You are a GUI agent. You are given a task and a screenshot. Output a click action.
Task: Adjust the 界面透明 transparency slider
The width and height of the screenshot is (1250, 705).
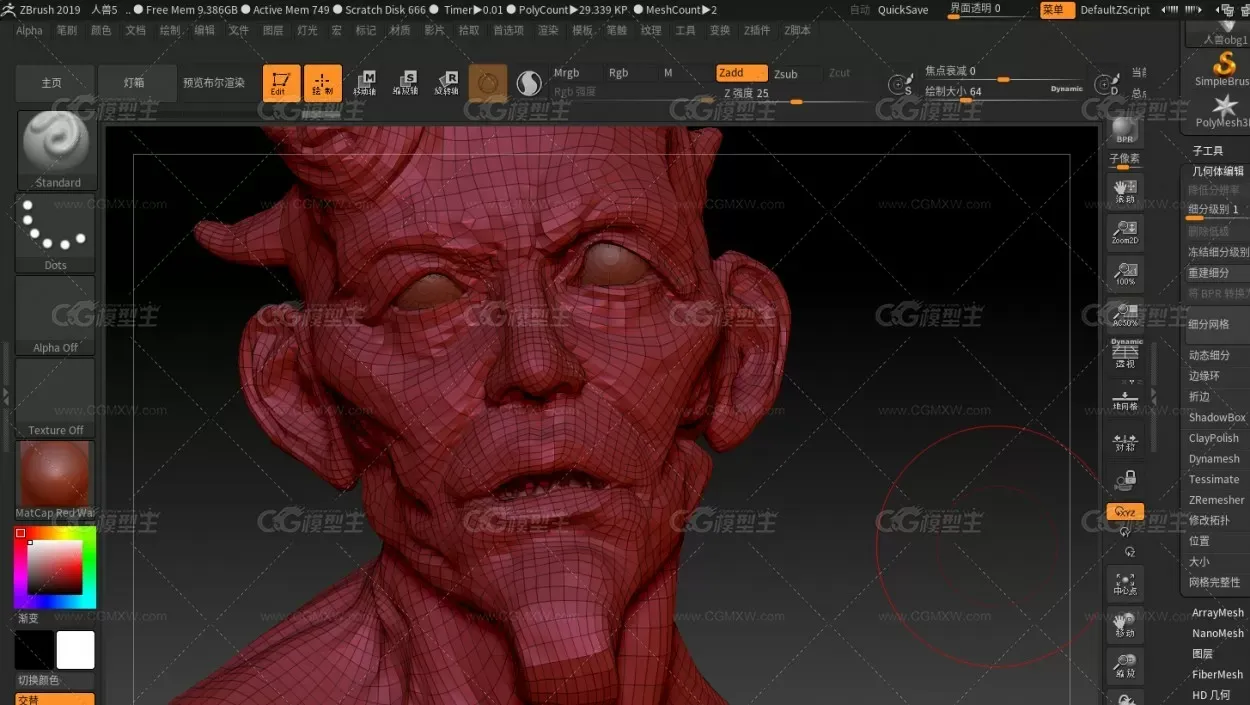(x=988, y=10)
